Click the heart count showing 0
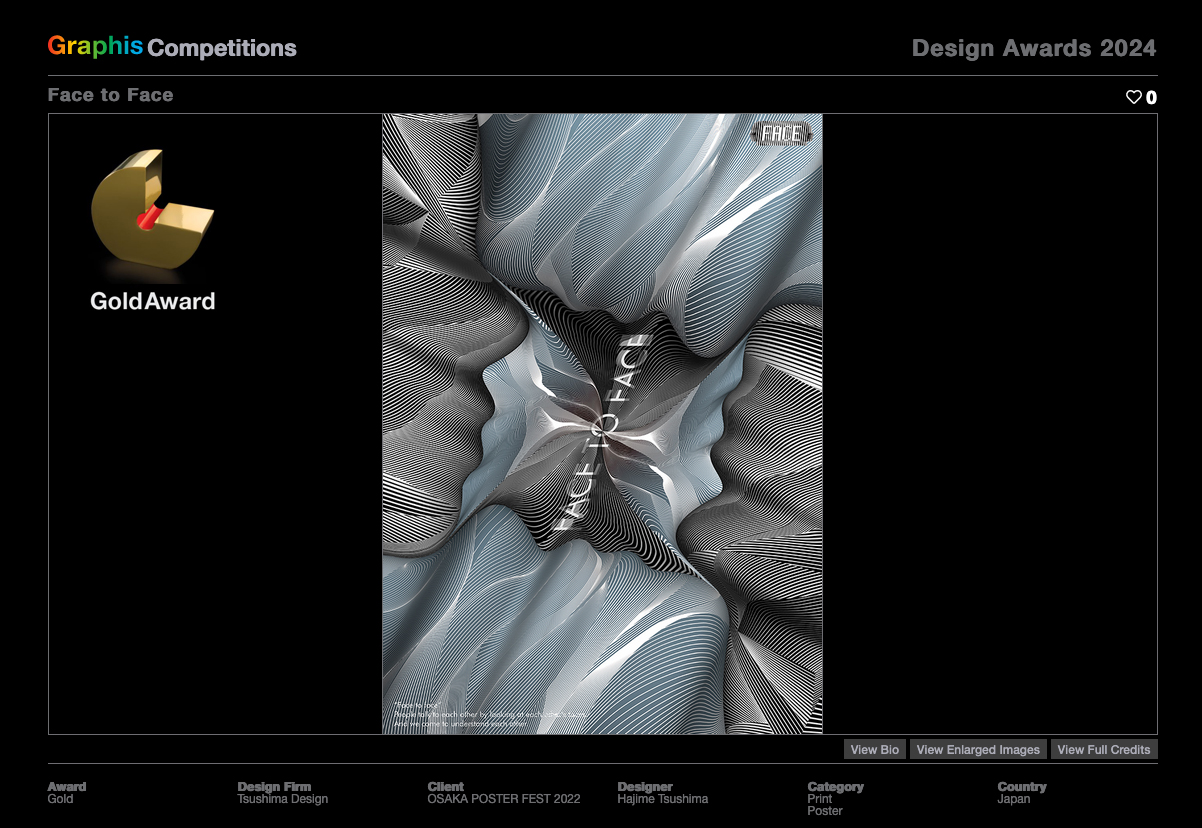 click(1151, 97)
